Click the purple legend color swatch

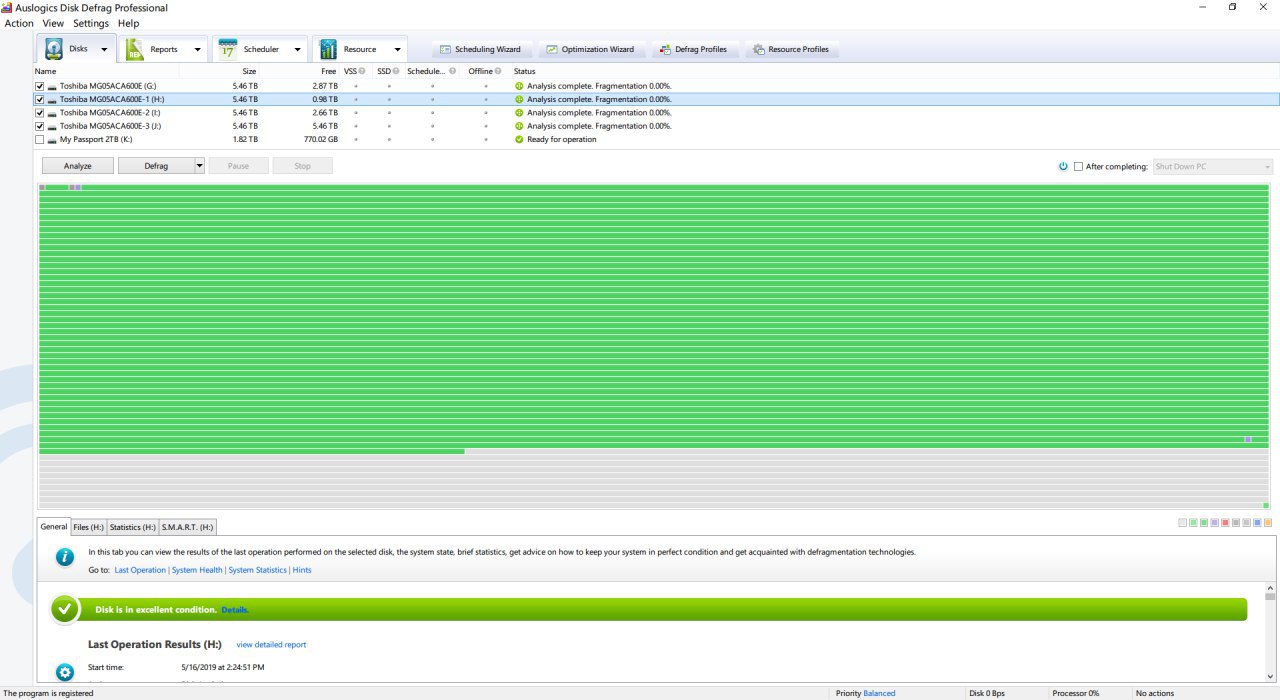click(x=1215, y=523)
